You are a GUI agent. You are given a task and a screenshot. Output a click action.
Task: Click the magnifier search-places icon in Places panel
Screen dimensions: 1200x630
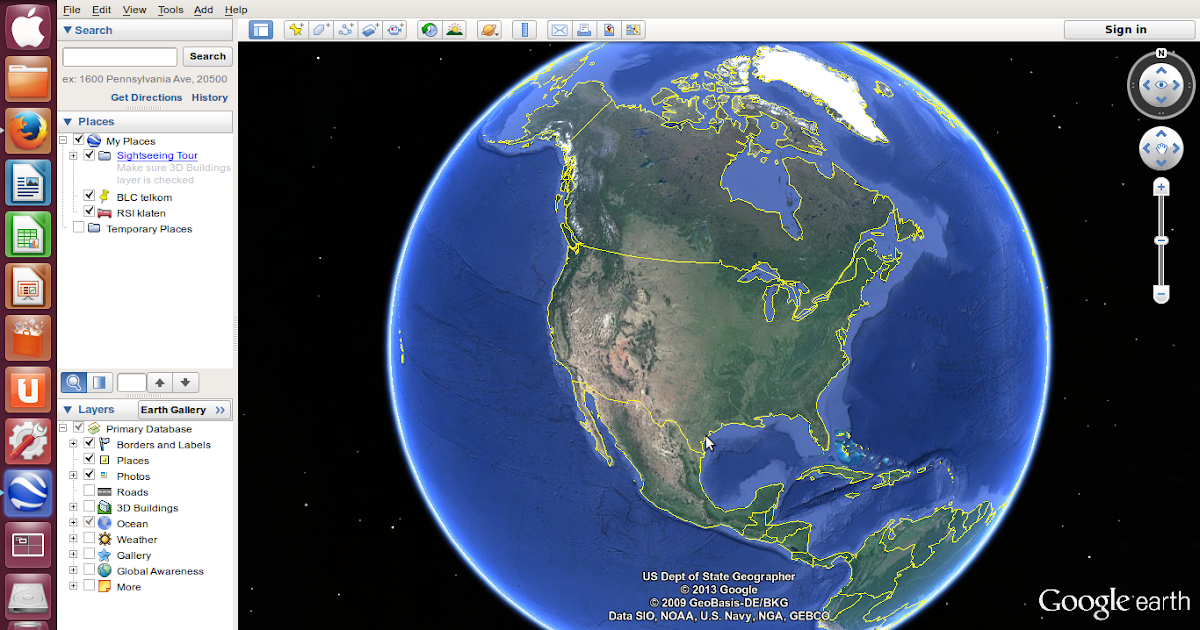coord(73,382)
